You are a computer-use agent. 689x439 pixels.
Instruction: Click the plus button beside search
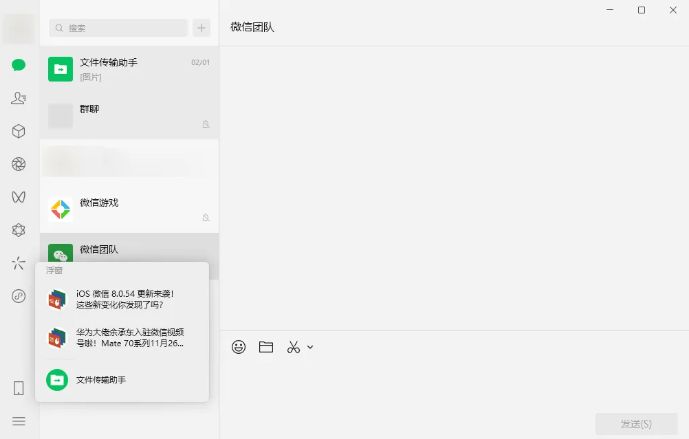point(201,28)
